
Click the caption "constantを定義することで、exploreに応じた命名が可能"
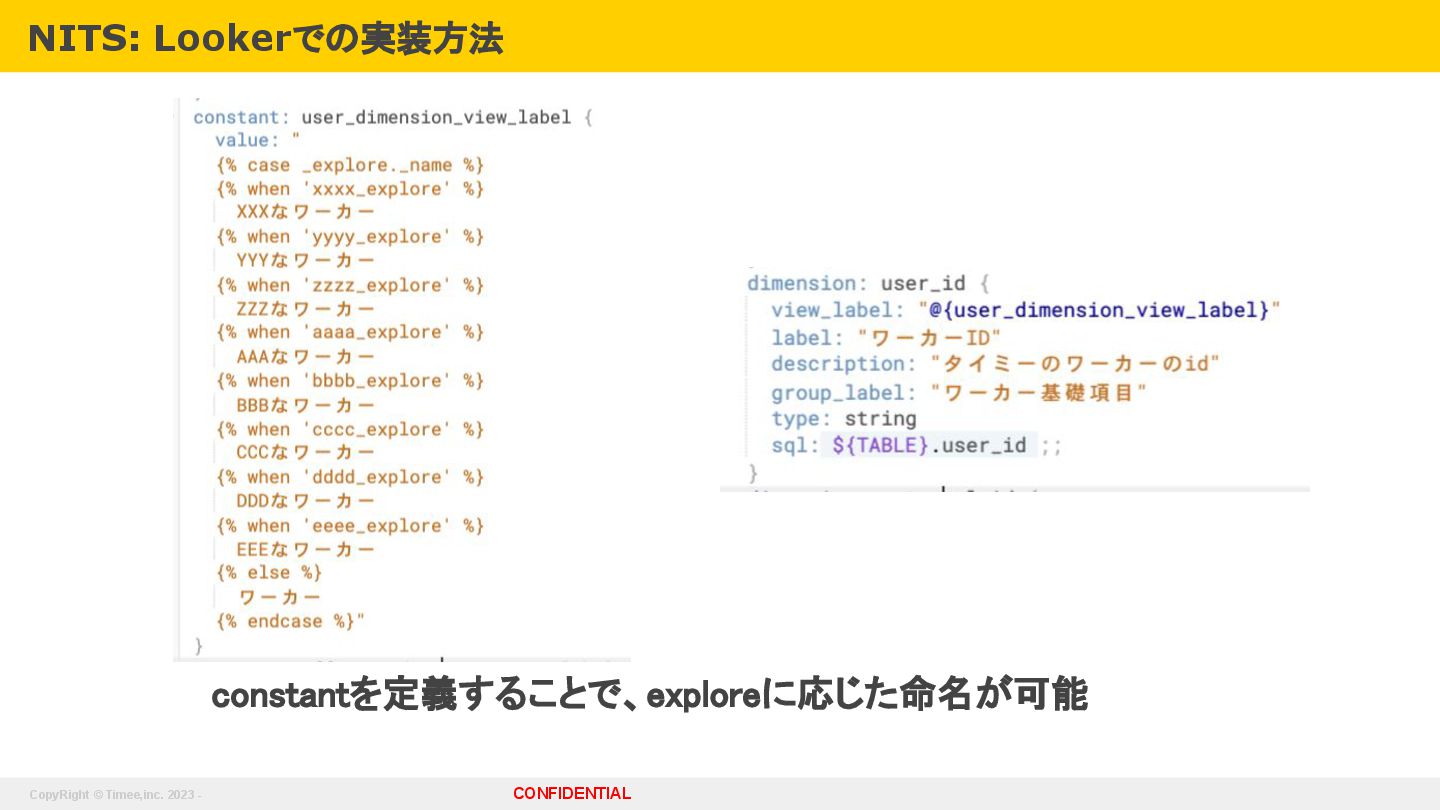pyautogui.click(x=649, y=694)
